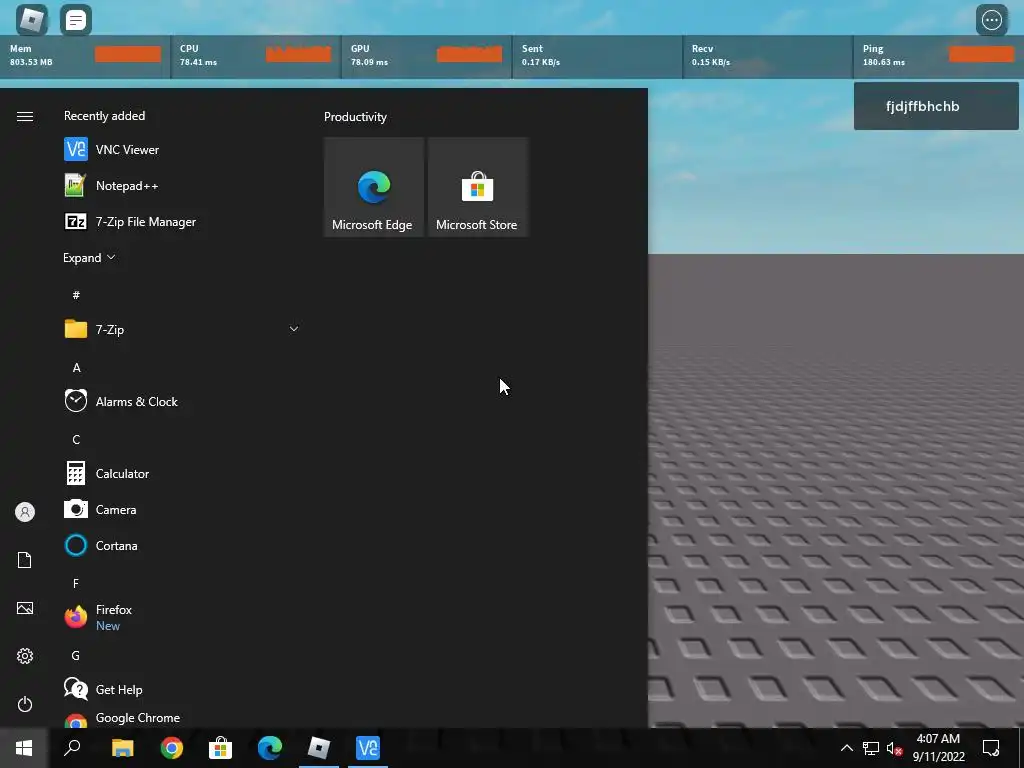Open the notification Action Center
Viewport: 1024px width, 768px height.
(x=991, y=748)
